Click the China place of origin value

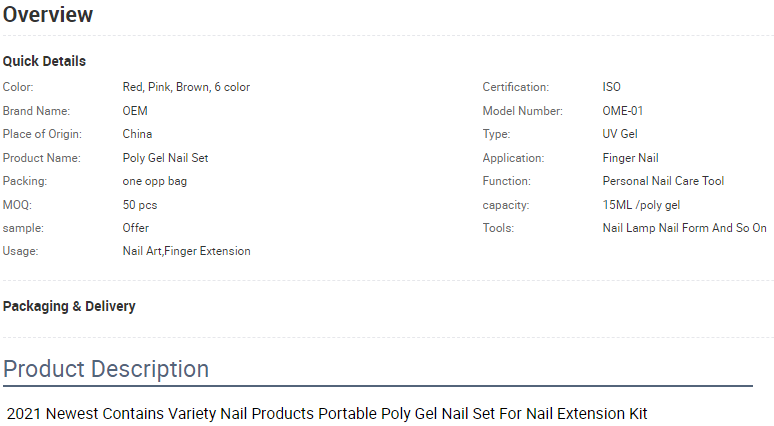coord(137,134)
